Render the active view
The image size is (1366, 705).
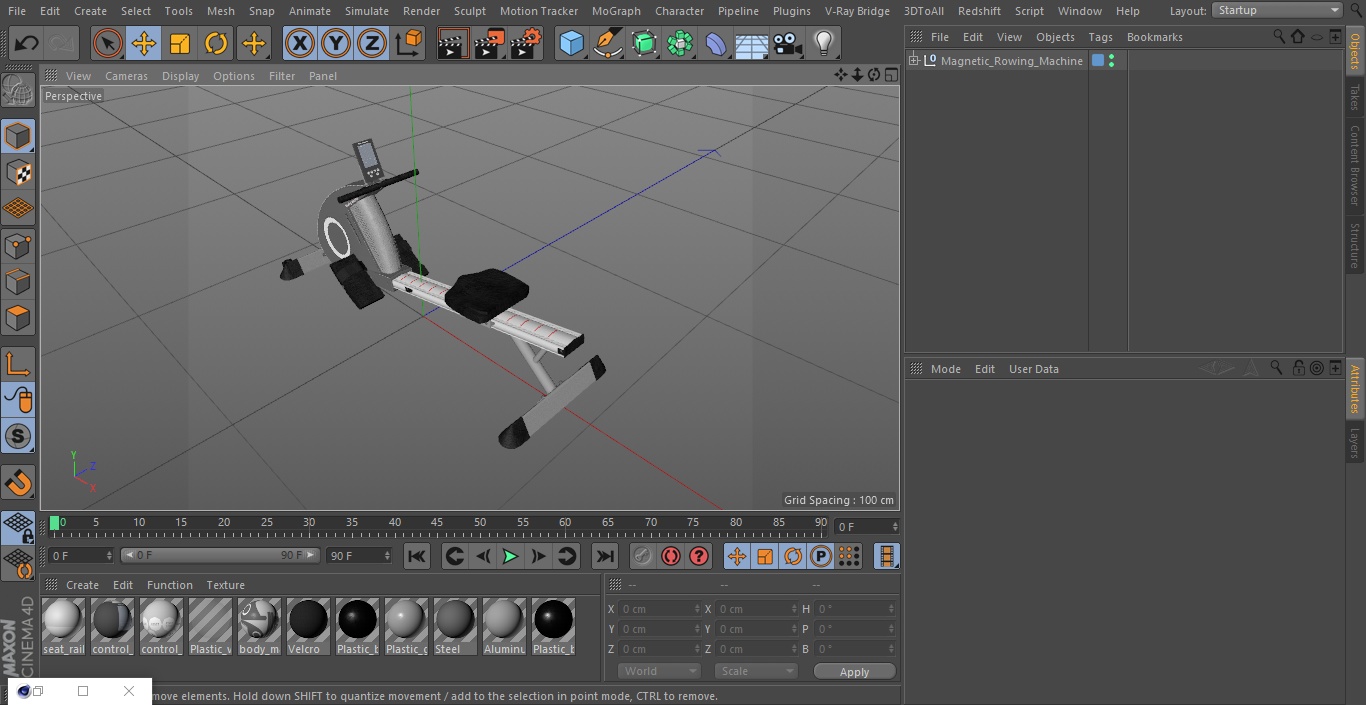click(x=453, y=44)
